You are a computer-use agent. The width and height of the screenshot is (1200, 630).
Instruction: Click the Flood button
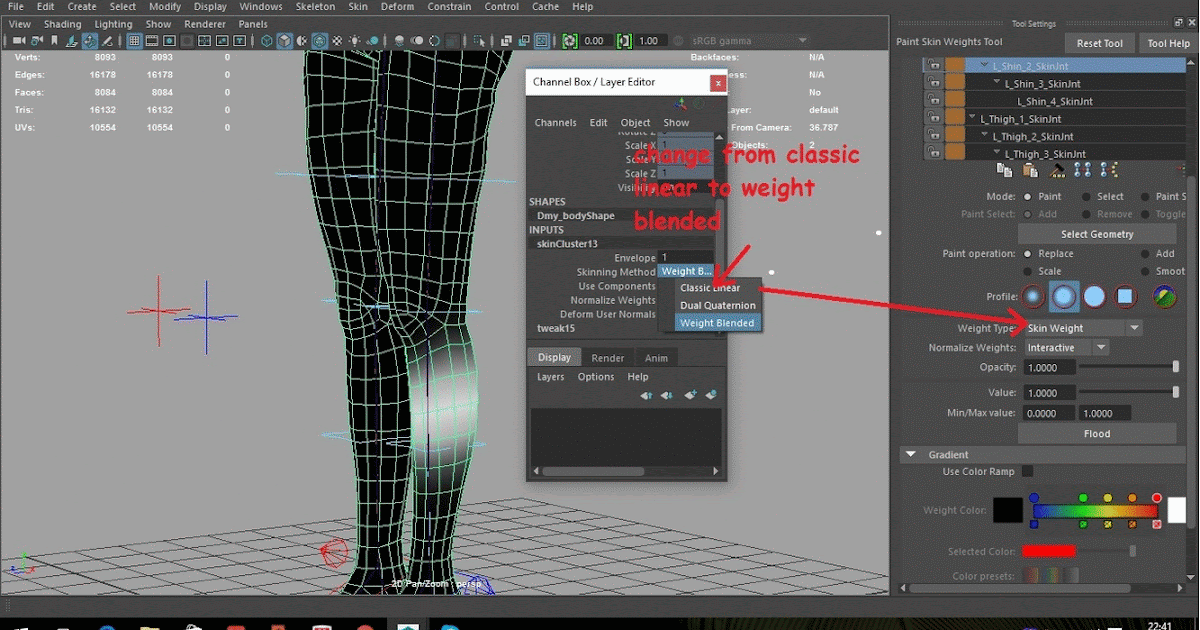1096,433
